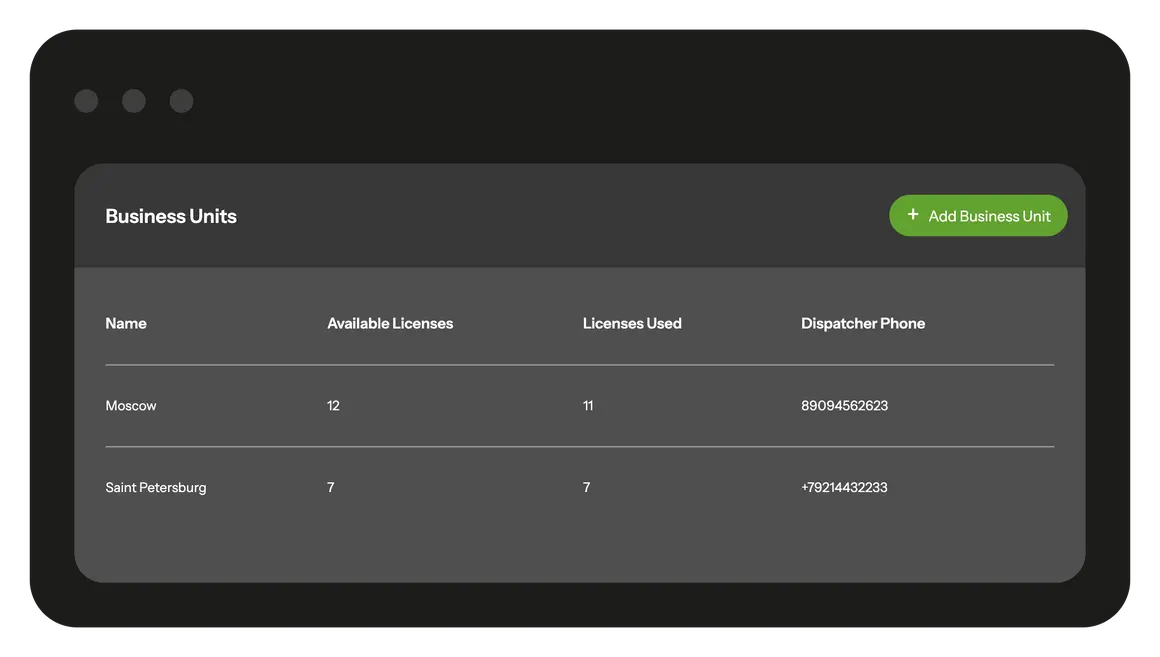This screenshot has width=1160, height=657.
Task: Click the Dispatcher Phone column header
Action: click(863, 323)
